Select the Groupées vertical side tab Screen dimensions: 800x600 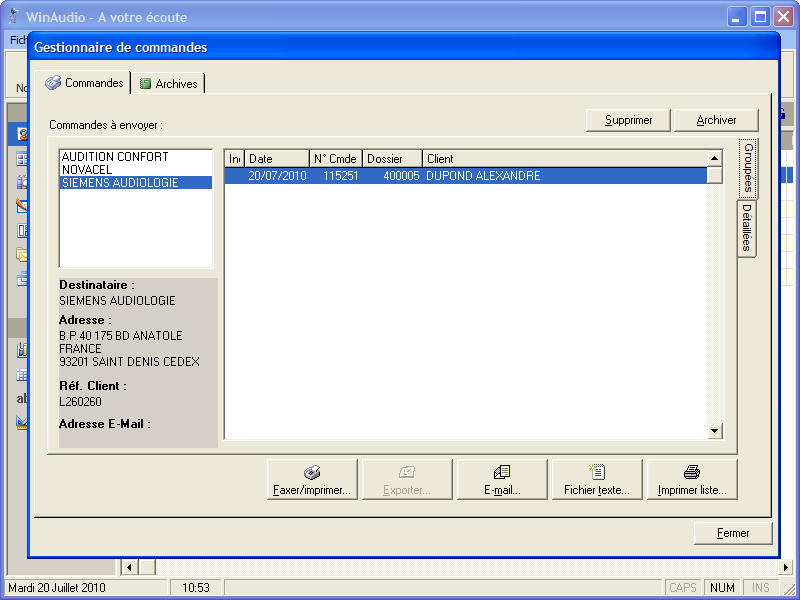[x=748, y=168]
